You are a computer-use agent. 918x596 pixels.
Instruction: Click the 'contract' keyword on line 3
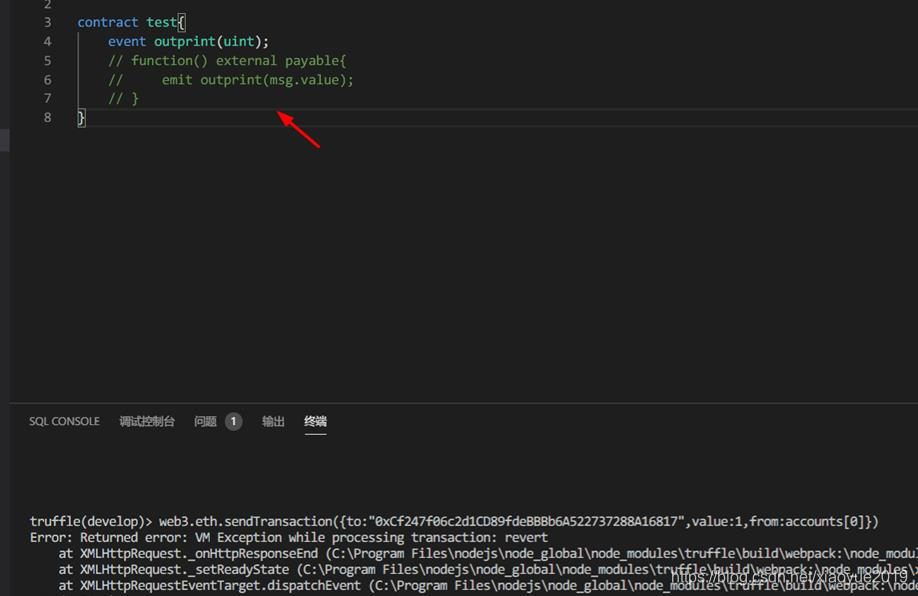108,22
